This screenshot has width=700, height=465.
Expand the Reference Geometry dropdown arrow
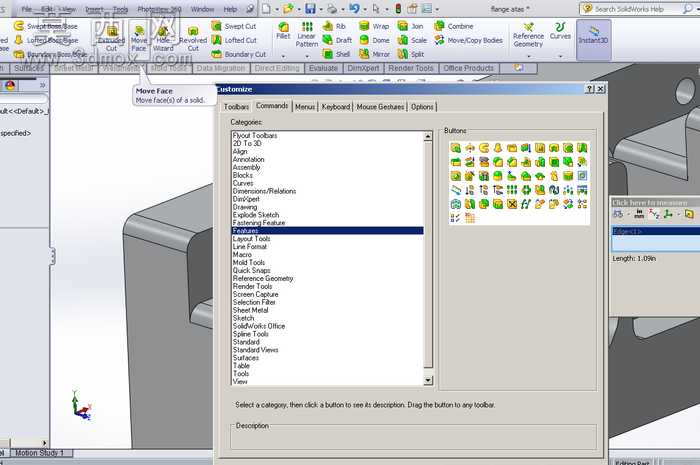pos(529,56)
